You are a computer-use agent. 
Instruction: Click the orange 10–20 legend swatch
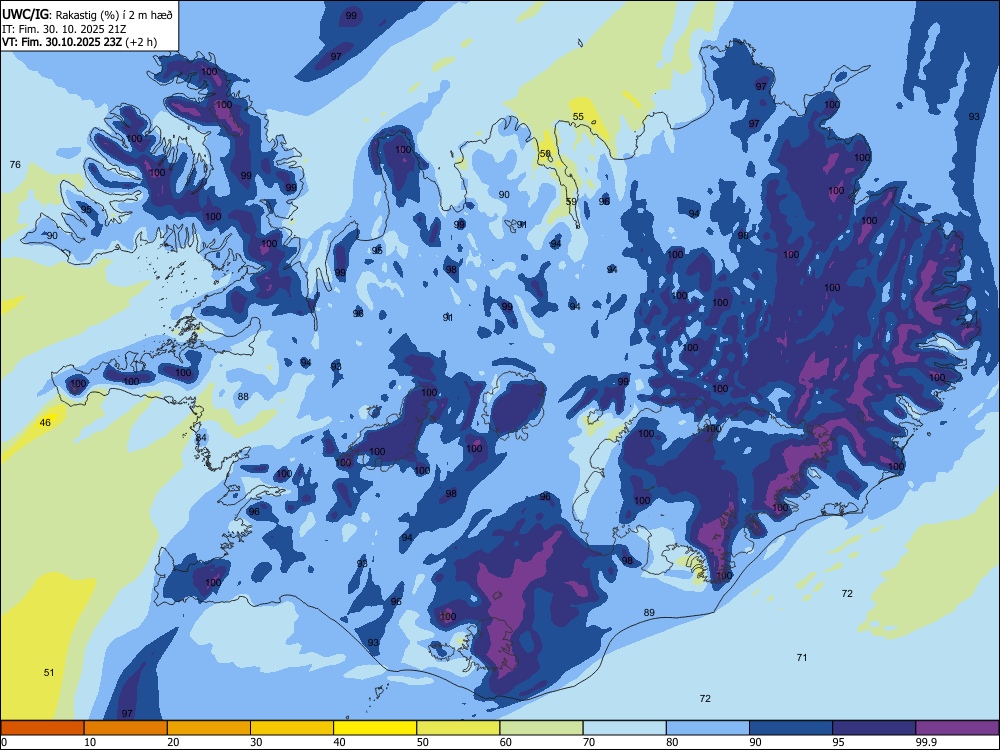[x=126, y=728]
